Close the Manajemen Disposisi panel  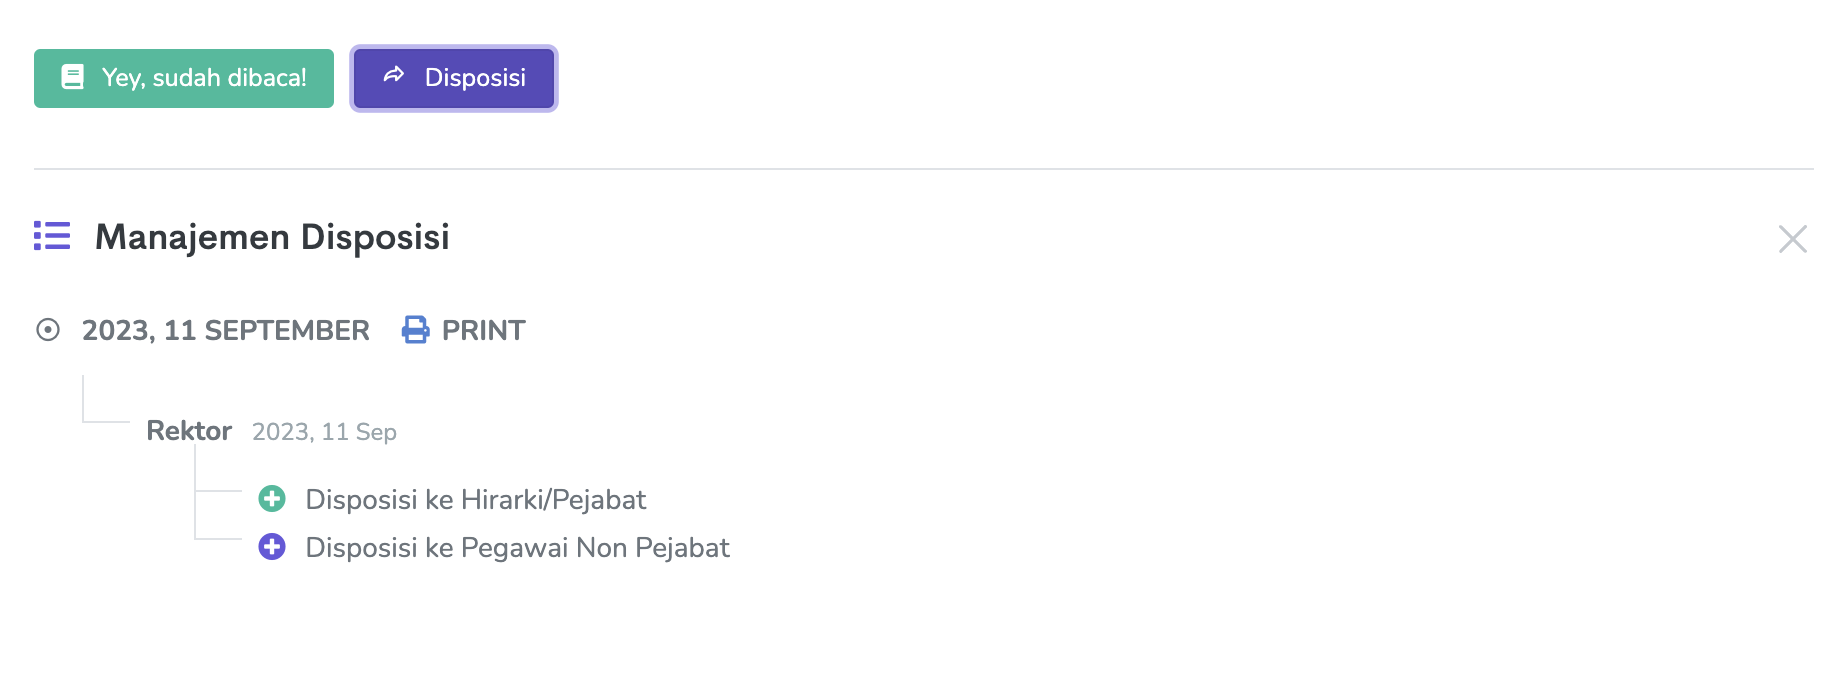(1792, 239)
